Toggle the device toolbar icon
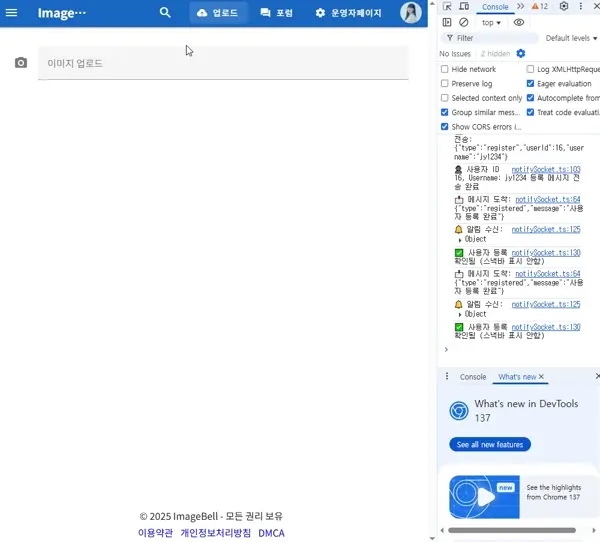The image size is (600, 542). pyautogui.click(x=463, y=6)
